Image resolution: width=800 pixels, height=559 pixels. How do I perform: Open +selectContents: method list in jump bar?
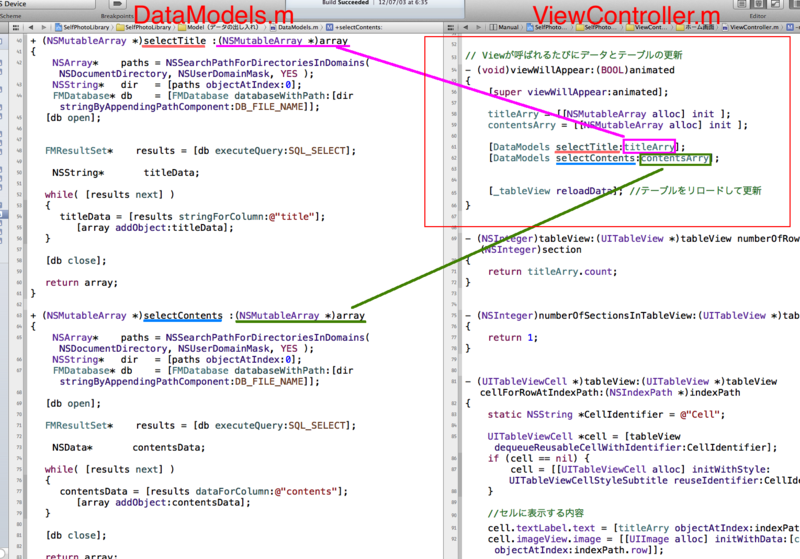pyautogui.click(x=354, y=27)
